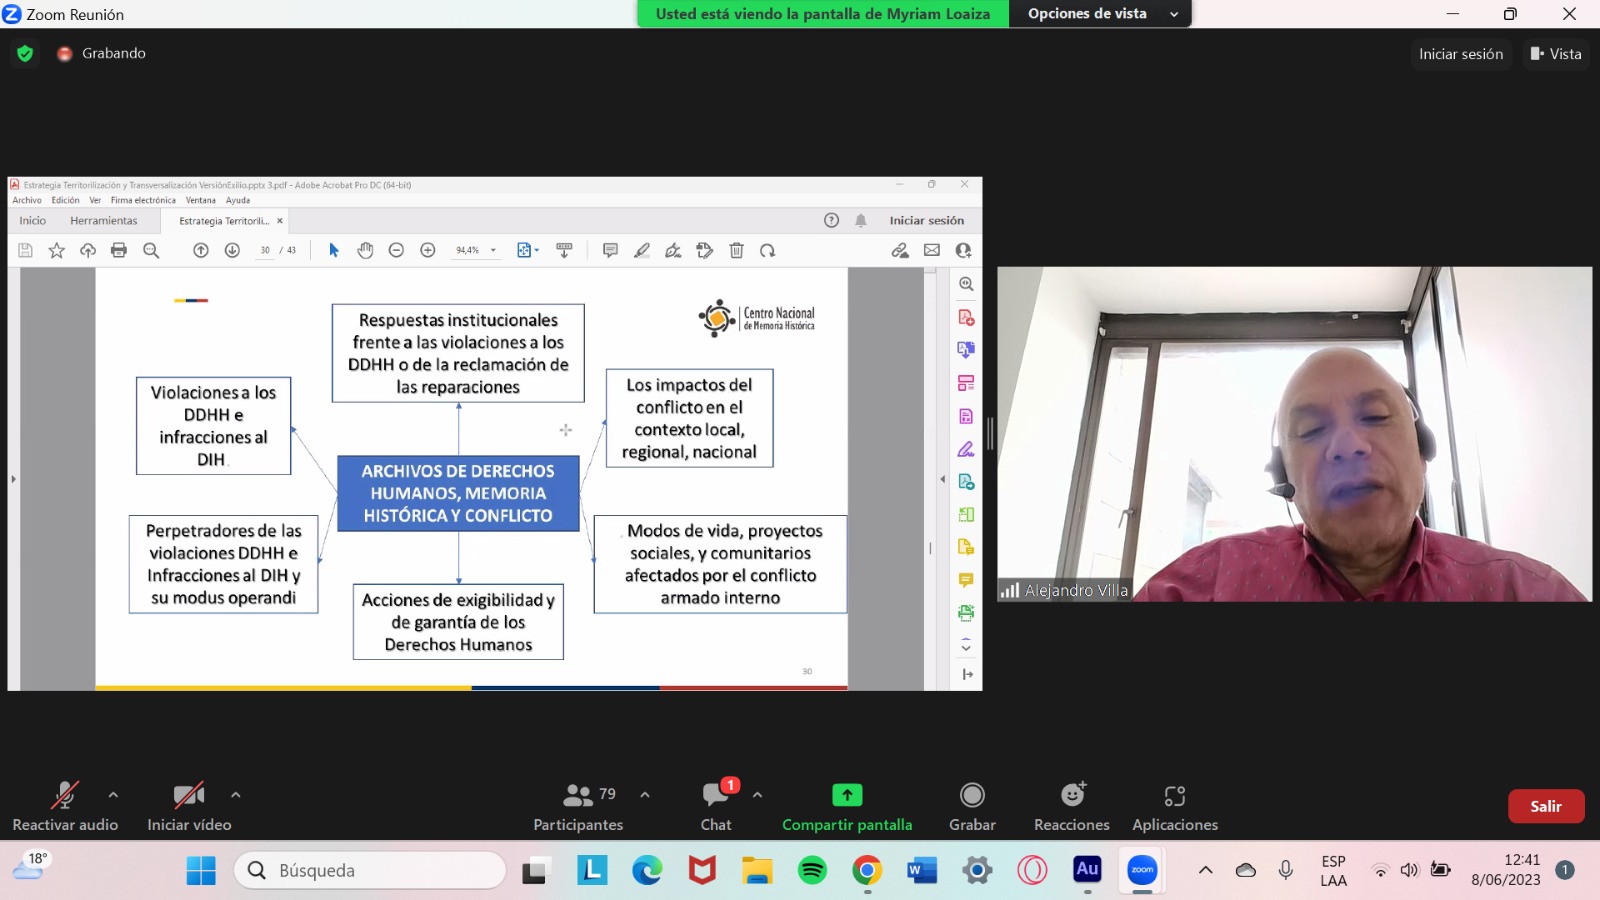Screen dimensions: 1600x900
Task: Click the rotate icon in Acrobat toolbar
Action: coord(767,251)
